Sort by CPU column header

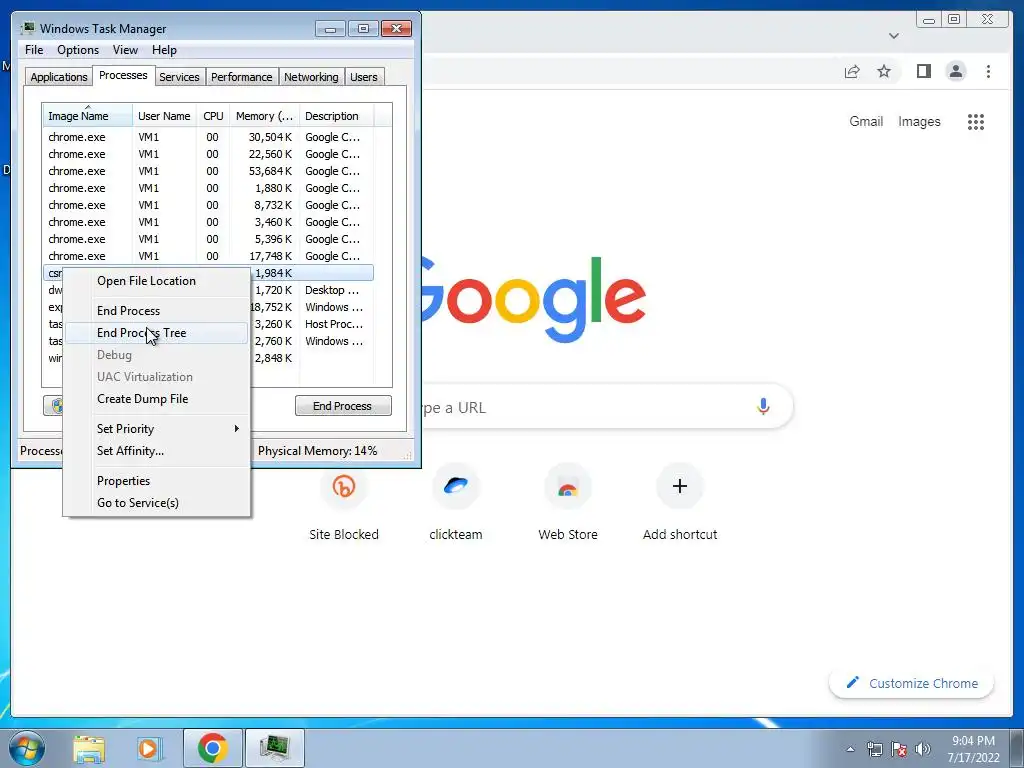[213, 116]
